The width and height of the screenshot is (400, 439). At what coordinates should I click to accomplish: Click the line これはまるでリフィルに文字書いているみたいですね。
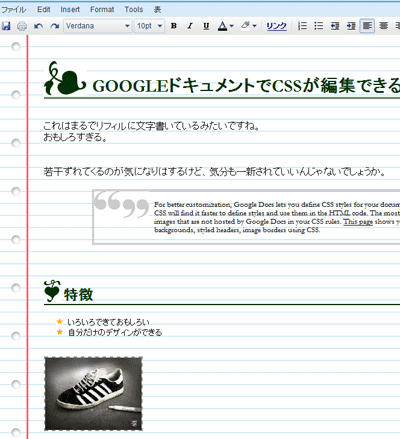click(x=151, y=126)
